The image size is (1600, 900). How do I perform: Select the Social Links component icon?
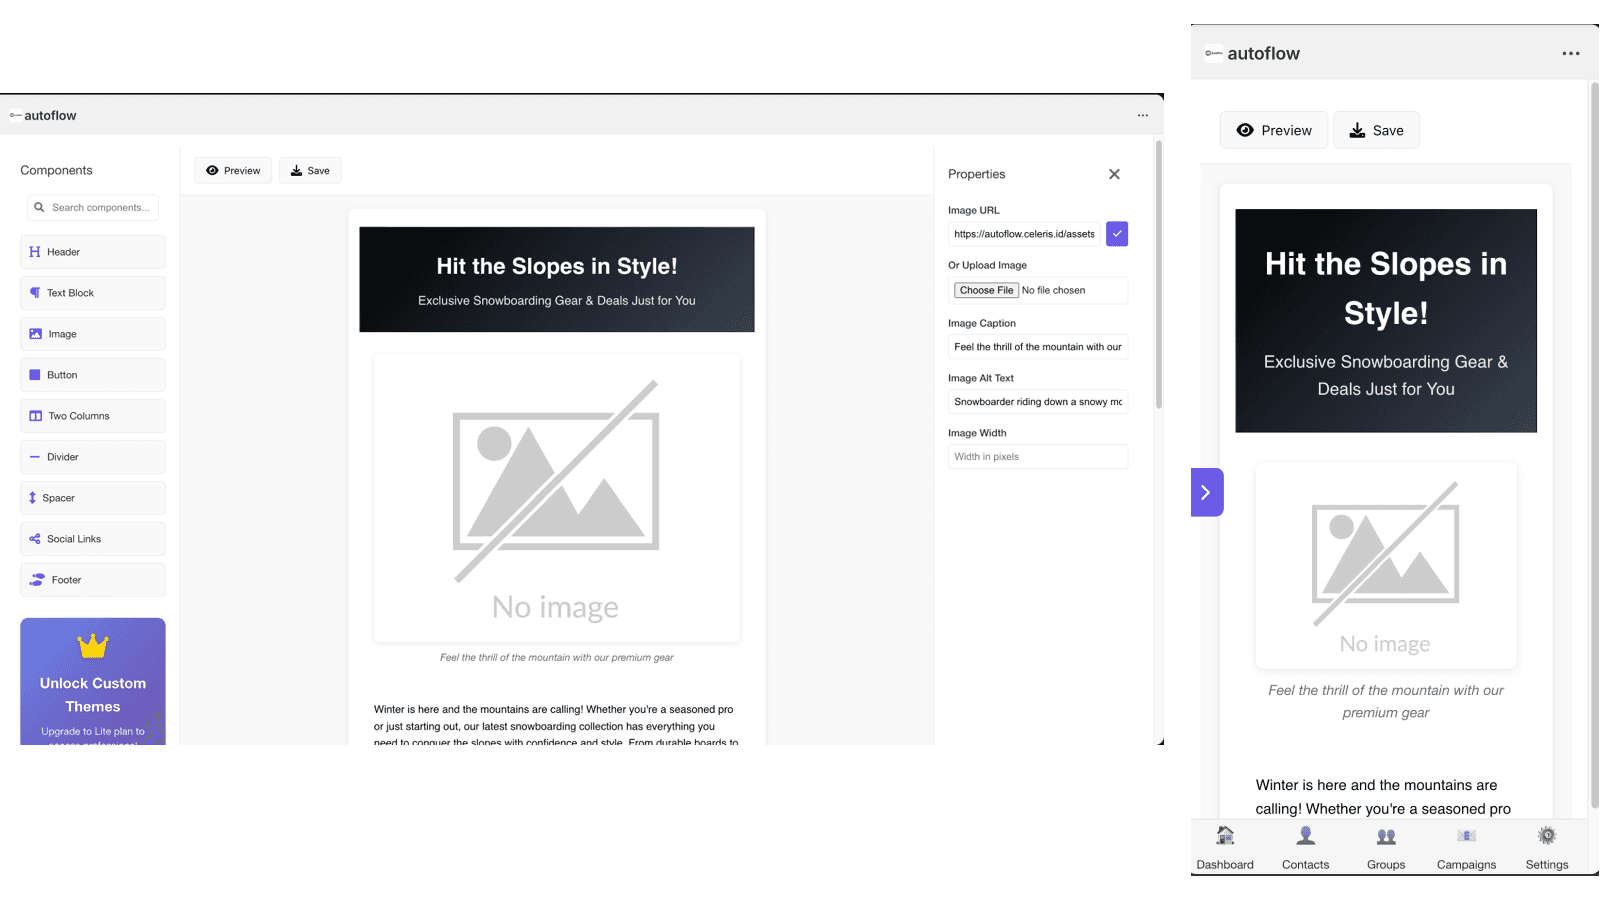pyautogui.click(x=35, y=538)
